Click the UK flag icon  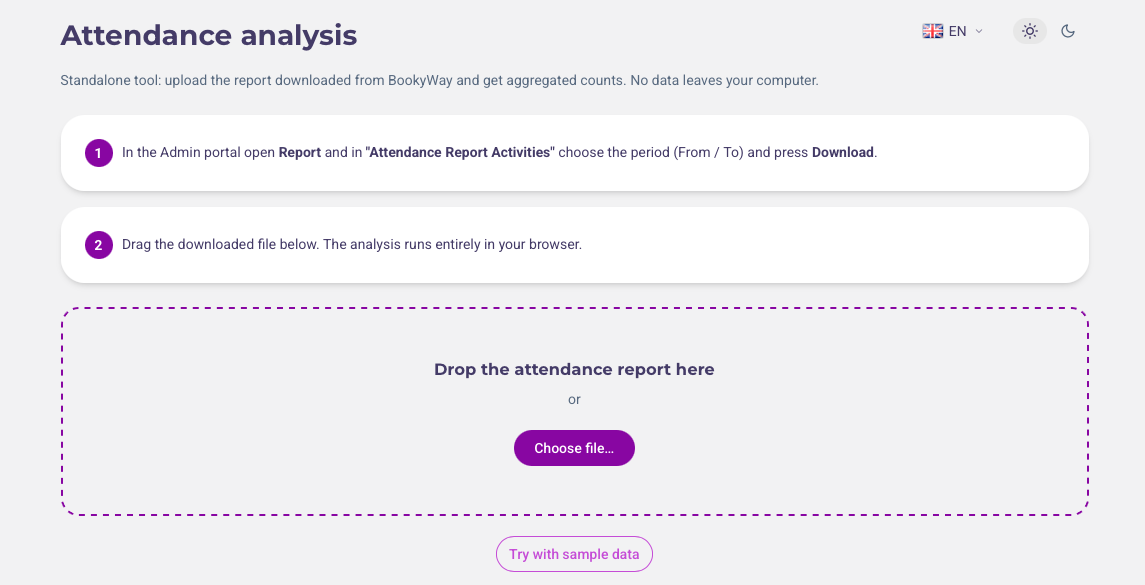933,31
